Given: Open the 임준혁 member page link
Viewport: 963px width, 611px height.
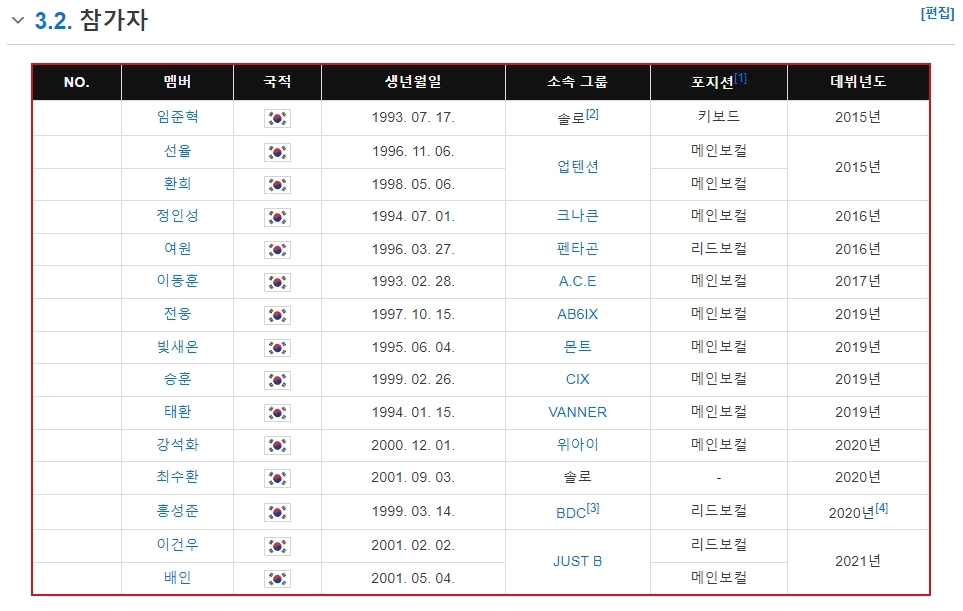Looking at the screenshot, I should click(x=177, y=117).
